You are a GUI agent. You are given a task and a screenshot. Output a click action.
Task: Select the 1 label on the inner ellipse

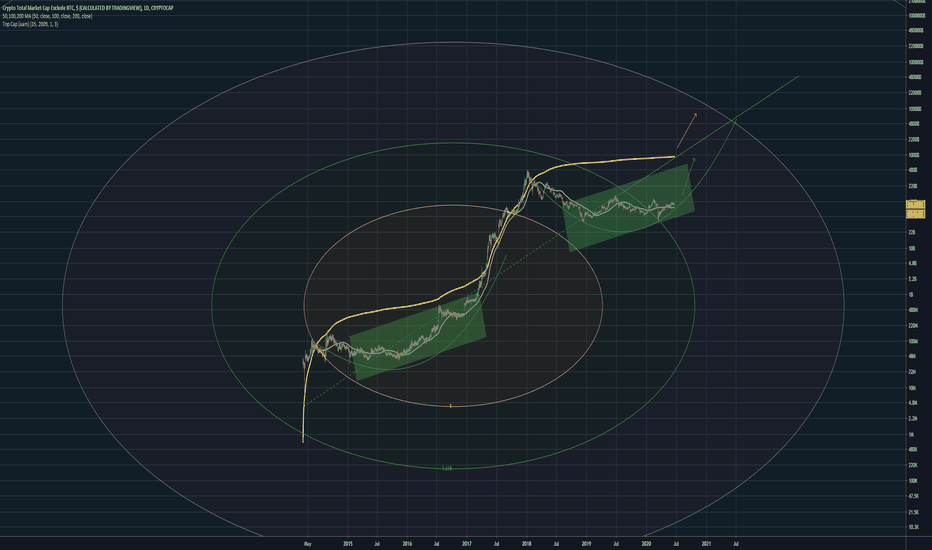(x=451, y=406)
